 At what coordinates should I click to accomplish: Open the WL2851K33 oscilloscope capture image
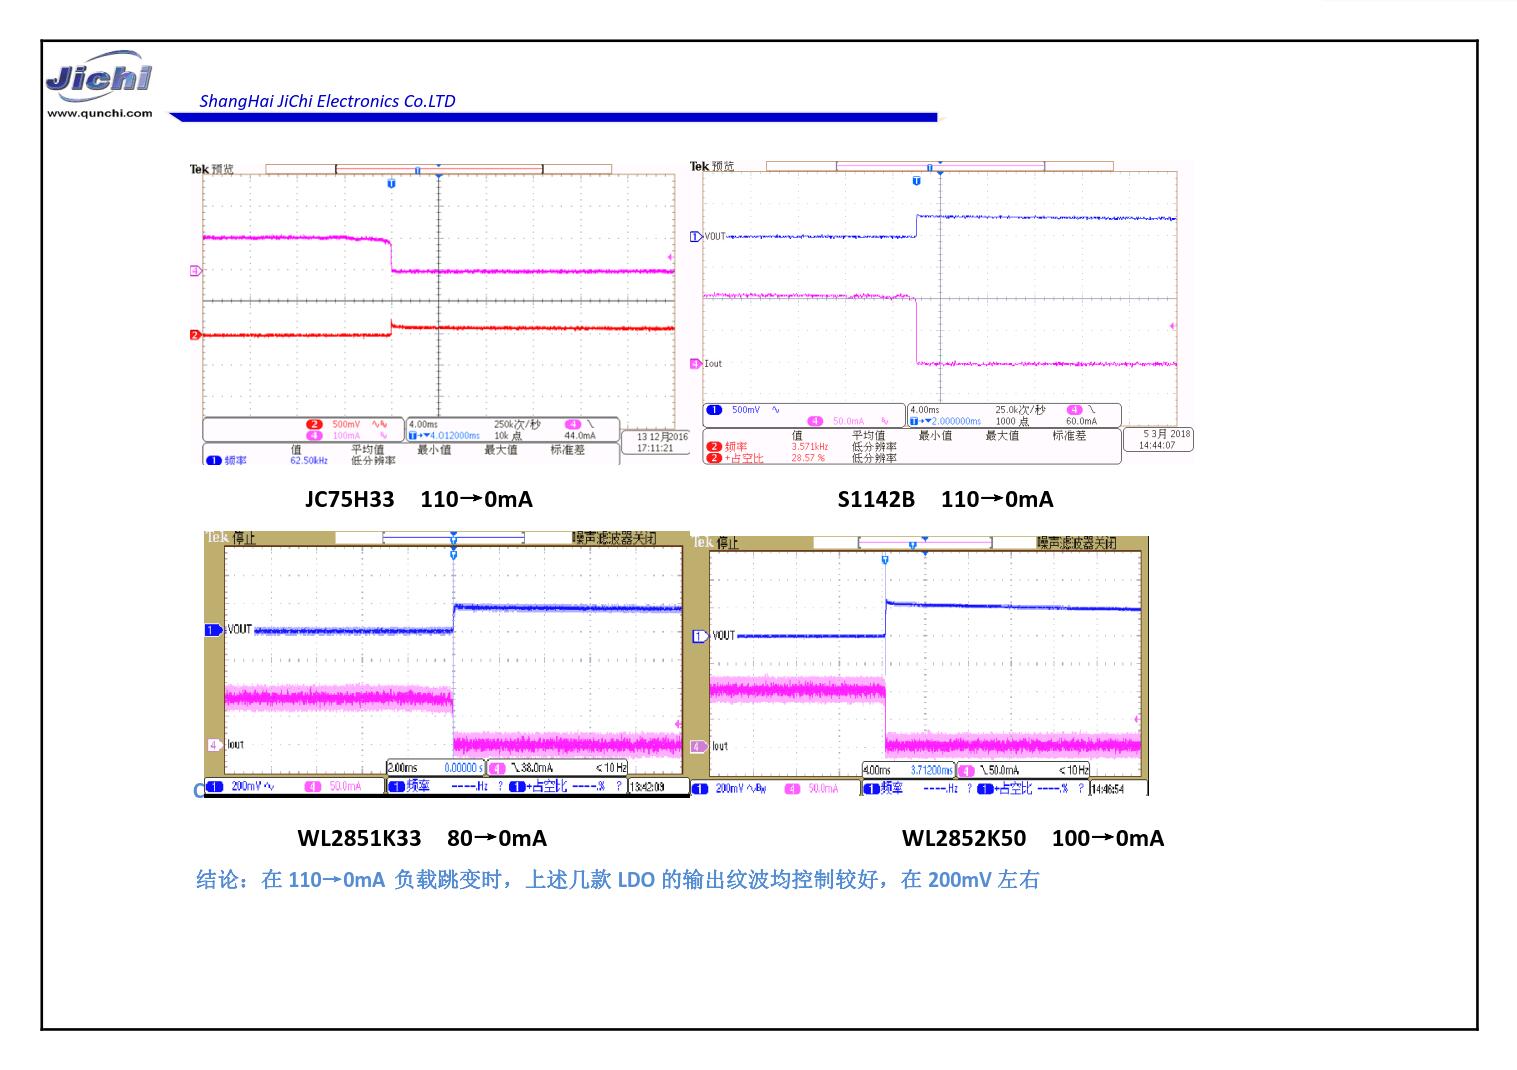[447, 664]
